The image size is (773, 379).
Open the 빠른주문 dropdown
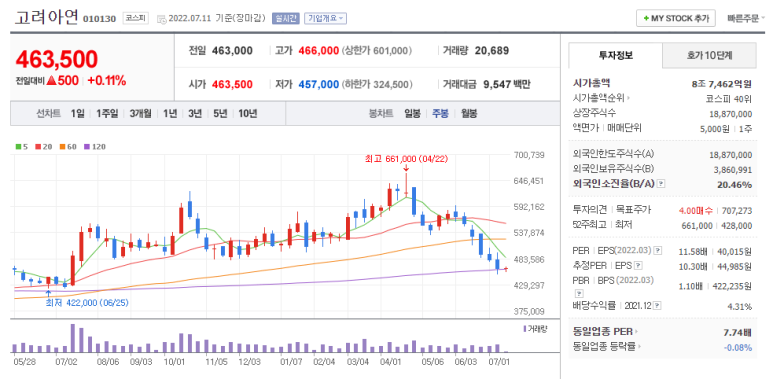746,19
